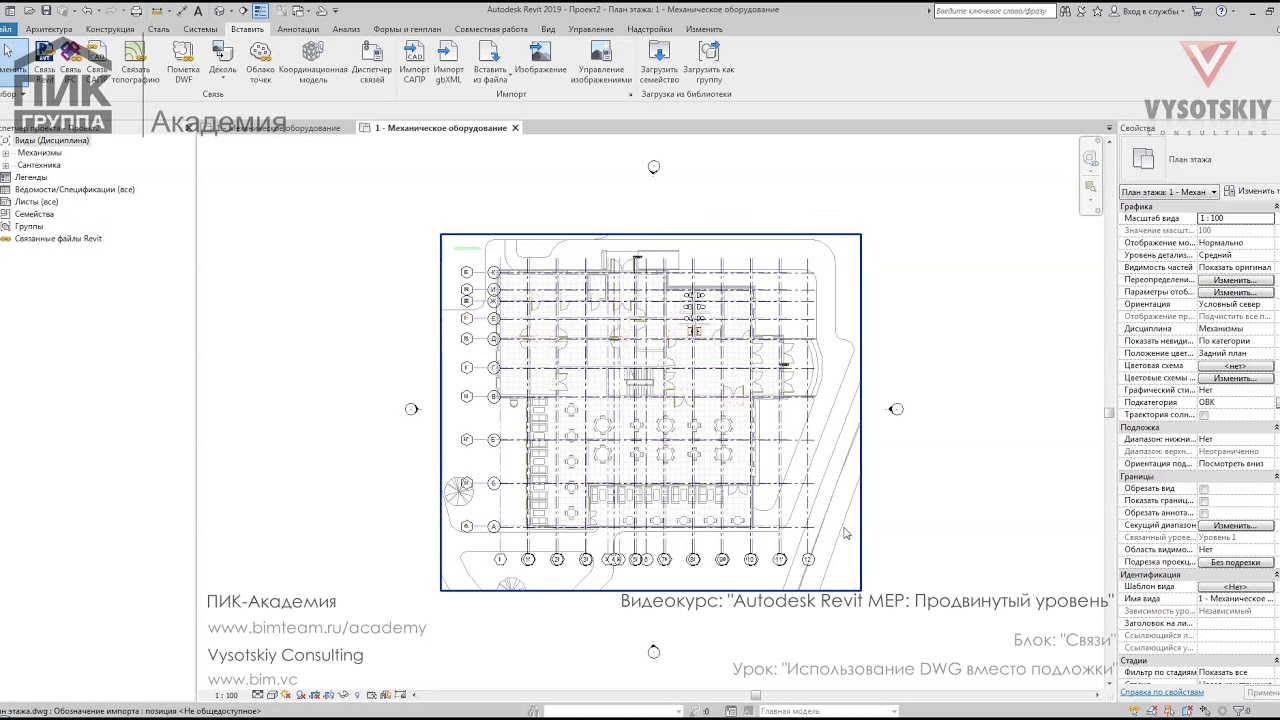Open the Совместная работа ribbon tab
This screenshot has width=1280, height=720.
pyautogui.click(x=491, y=29)
